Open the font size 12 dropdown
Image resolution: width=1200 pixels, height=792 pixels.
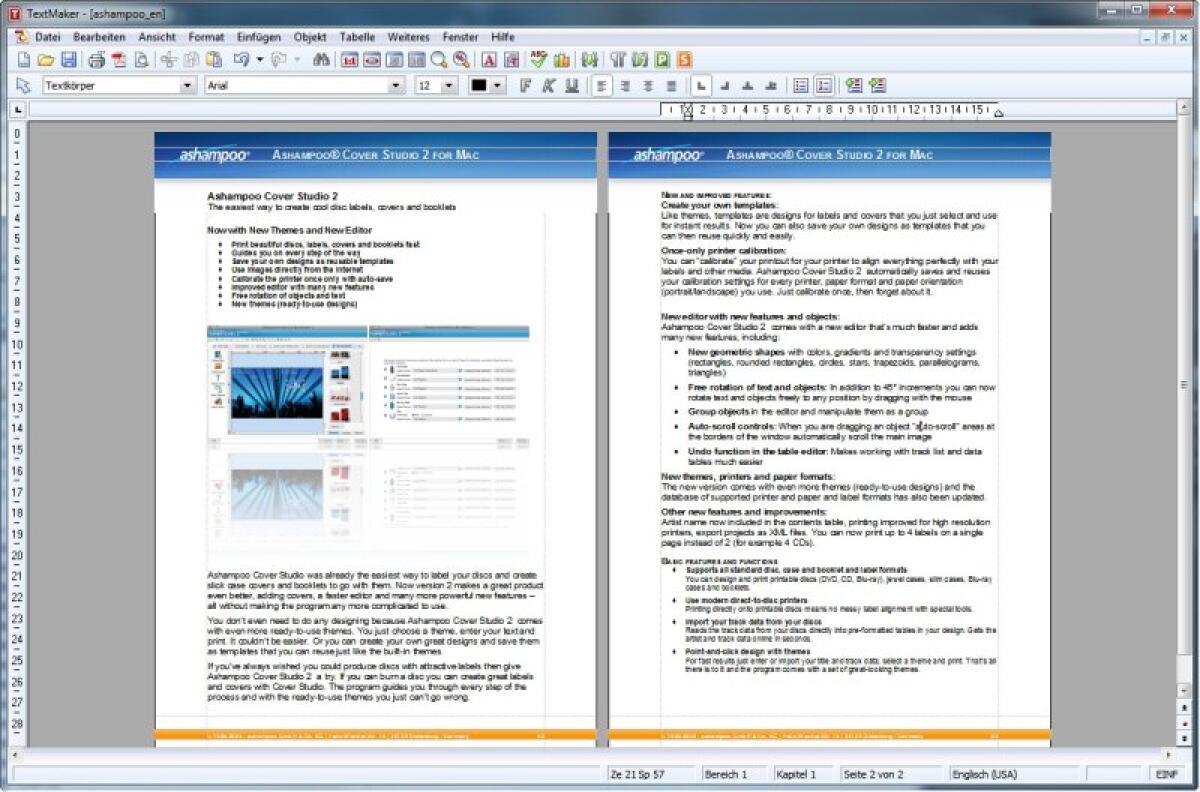(x=448, y=85)
